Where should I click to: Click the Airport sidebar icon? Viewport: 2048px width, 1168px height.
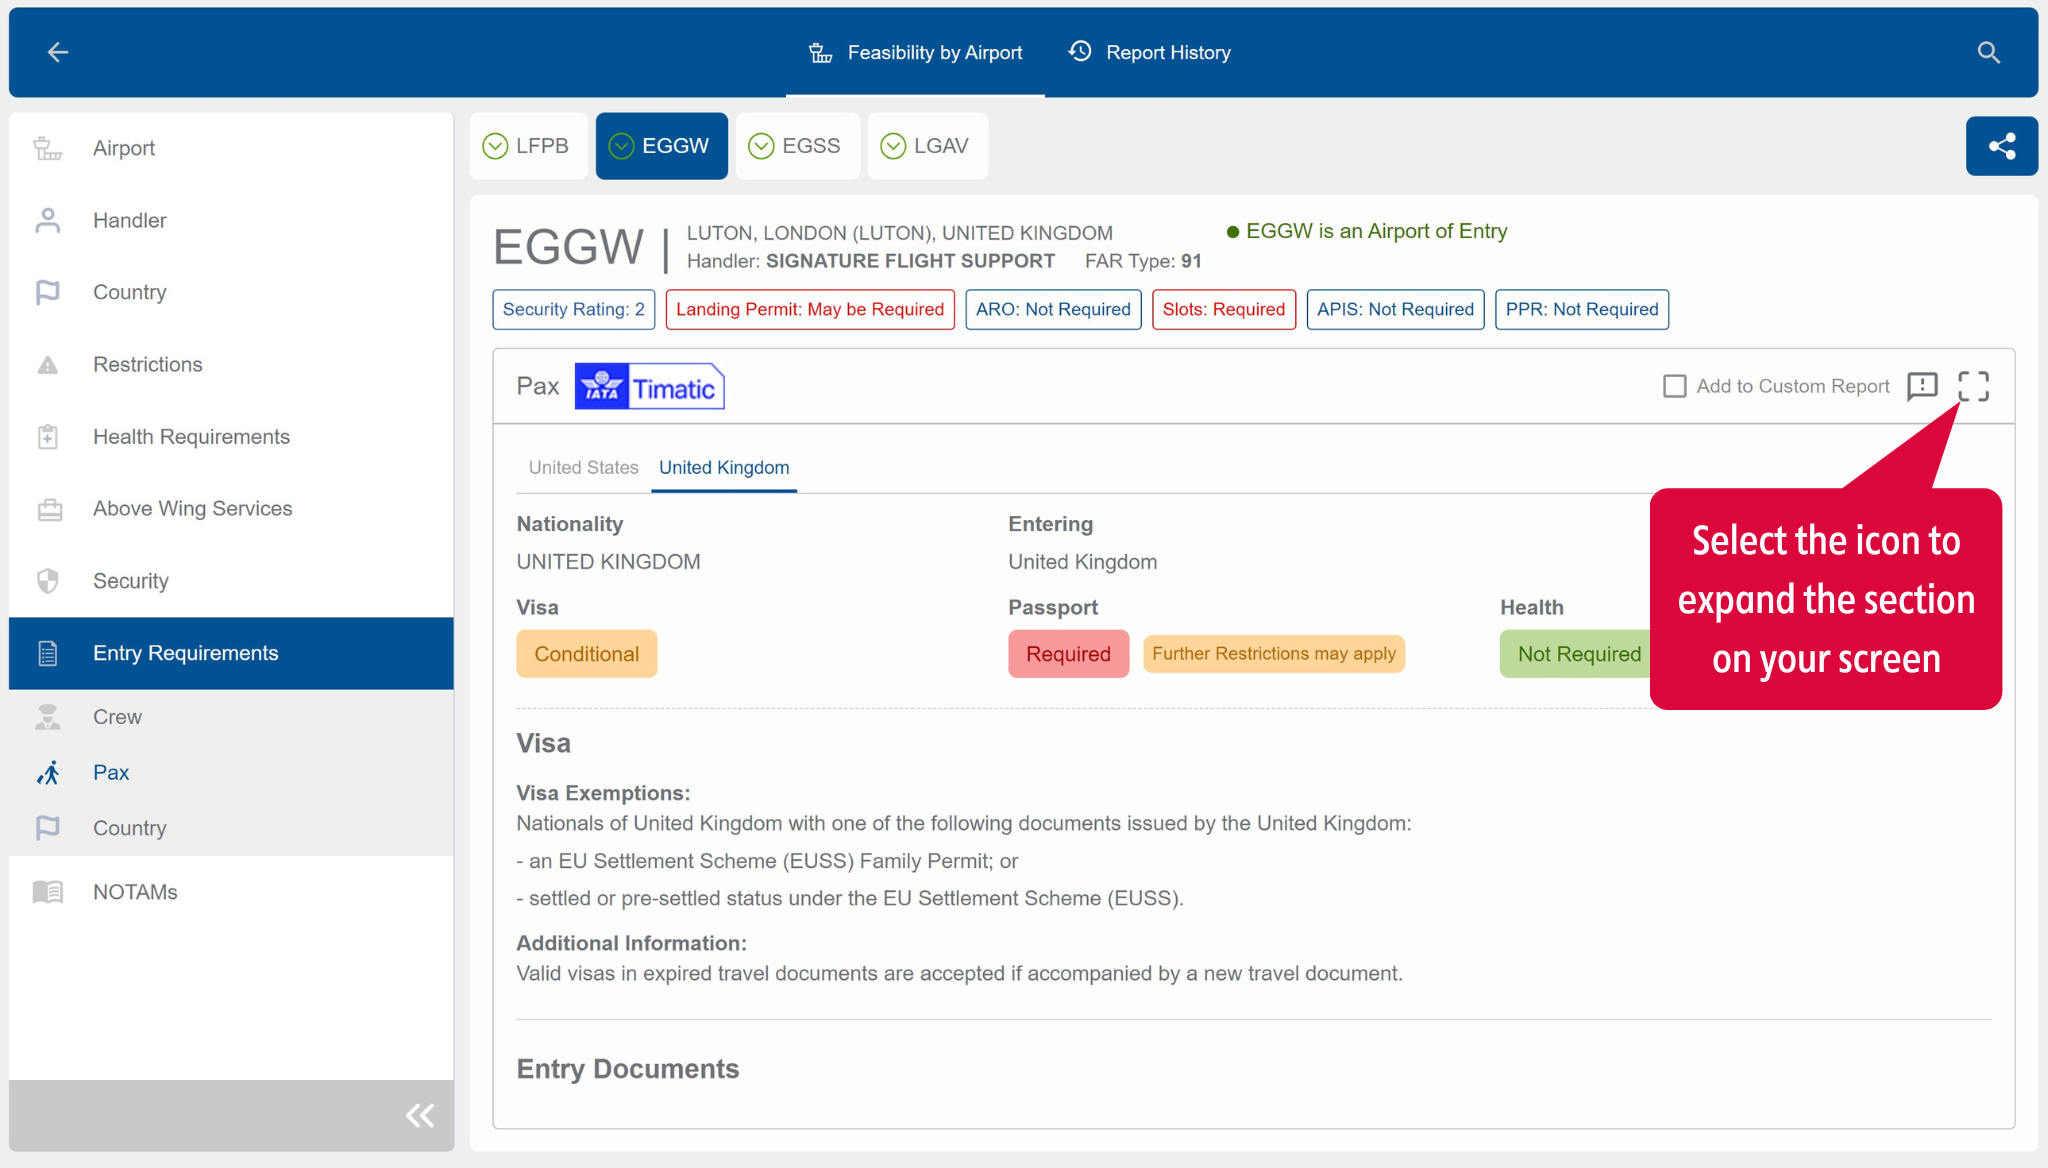pyautogui.click(x=48, y=148)
